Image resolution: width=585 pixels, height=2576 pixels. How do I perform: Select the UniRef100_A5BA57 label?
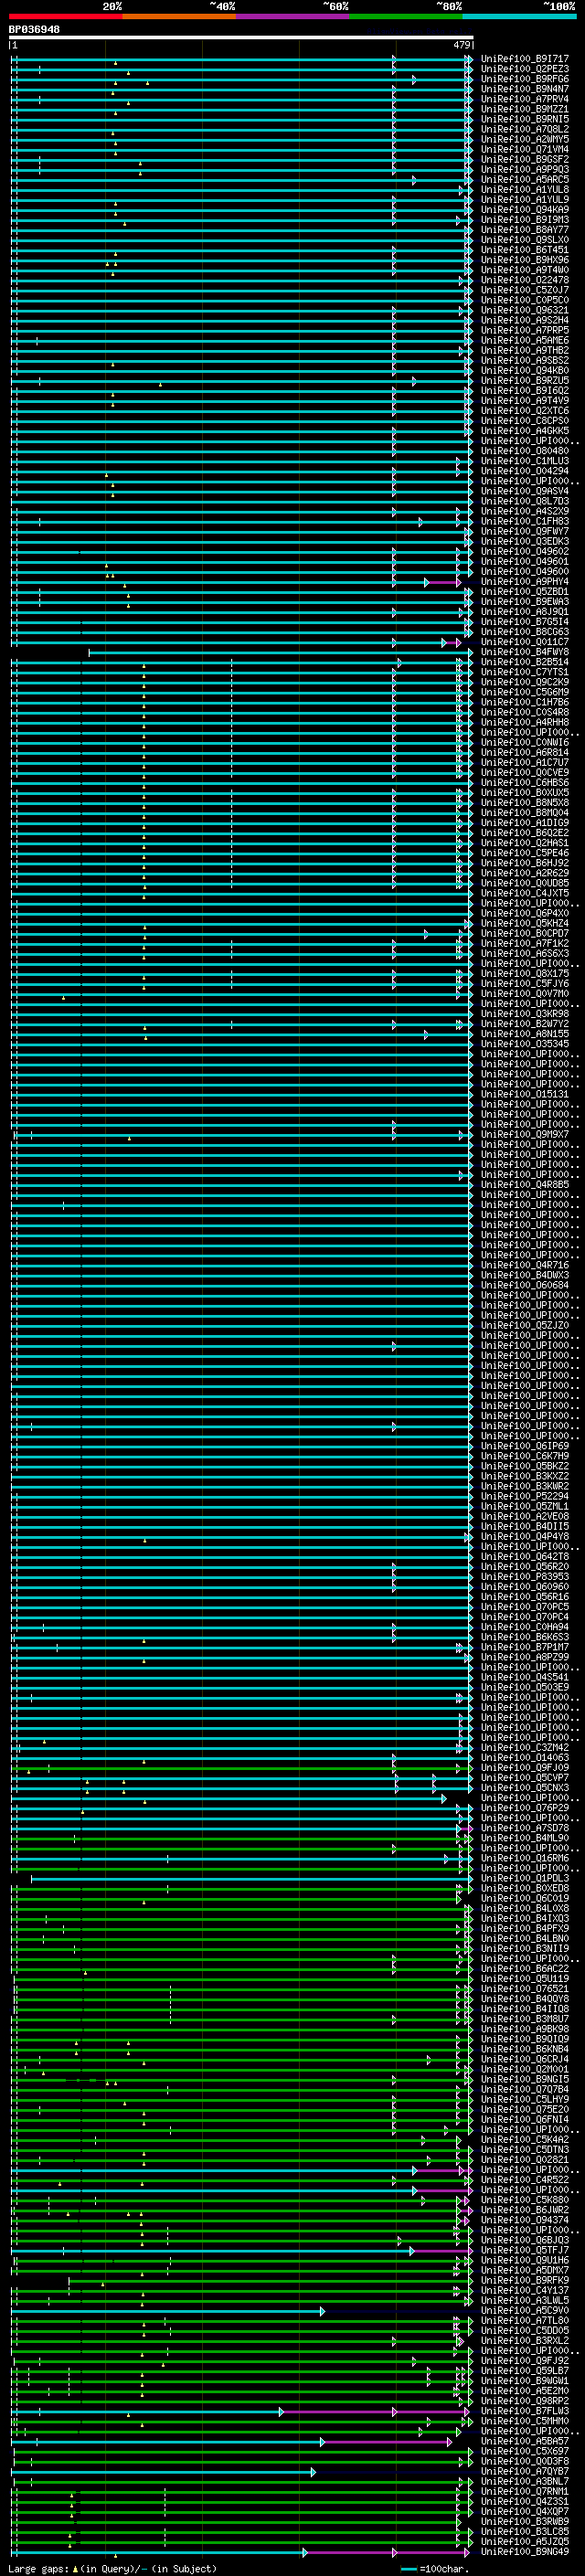(525, 2441)
